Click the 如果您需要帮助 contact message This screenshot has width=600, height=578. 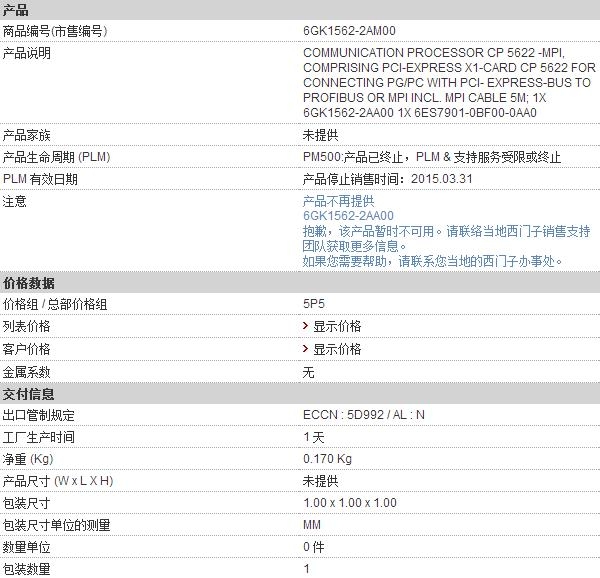[432, 261]
